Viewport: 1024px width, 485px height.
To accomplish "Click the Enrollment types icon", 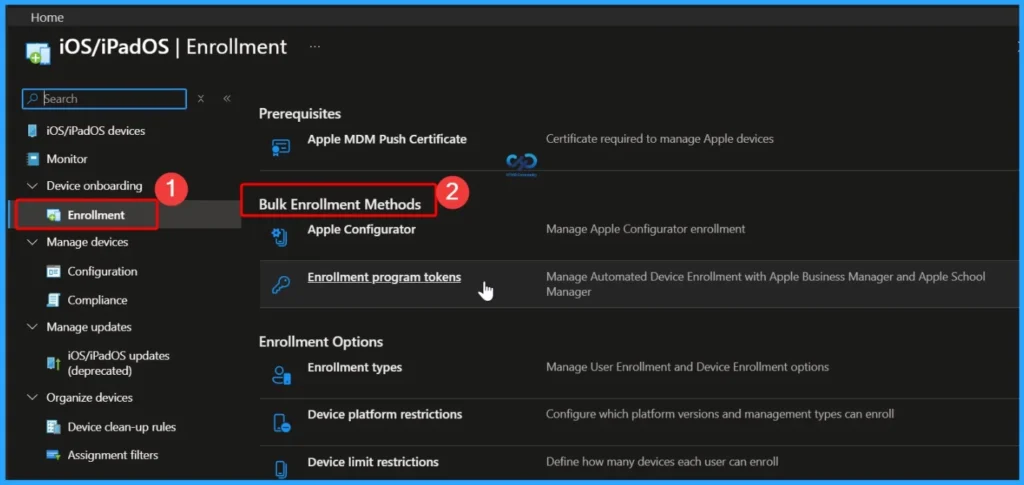I will coord(281,375).
